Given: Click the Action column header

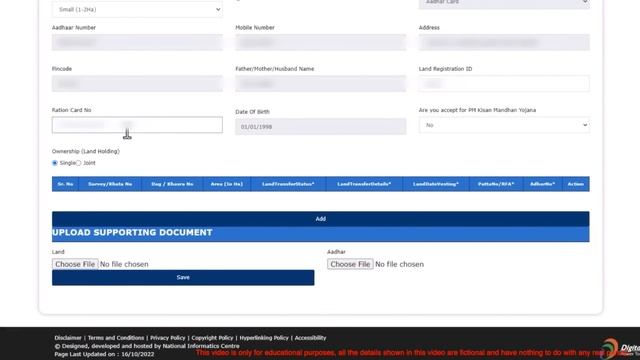Looking at the screenshot, I should pyautogui.click(x=576, y=184).
